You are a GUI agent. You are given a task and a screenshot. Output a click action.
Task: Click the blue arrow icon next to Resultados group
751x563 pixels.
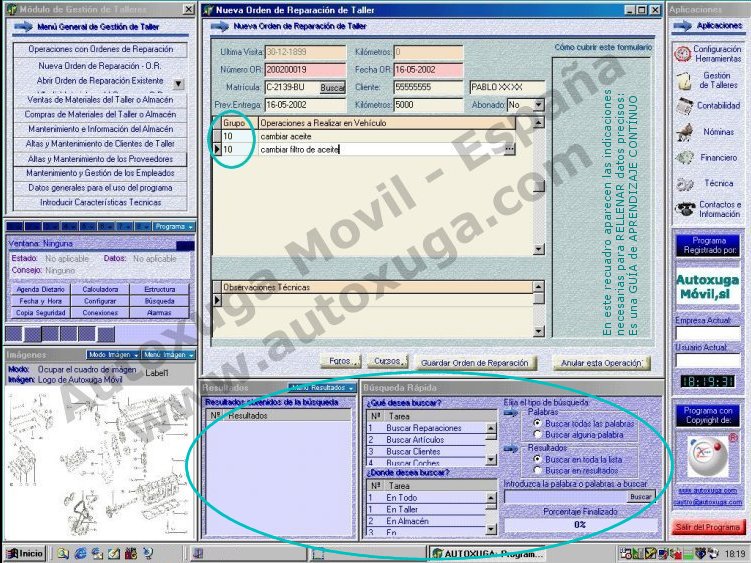coord(512,448)
